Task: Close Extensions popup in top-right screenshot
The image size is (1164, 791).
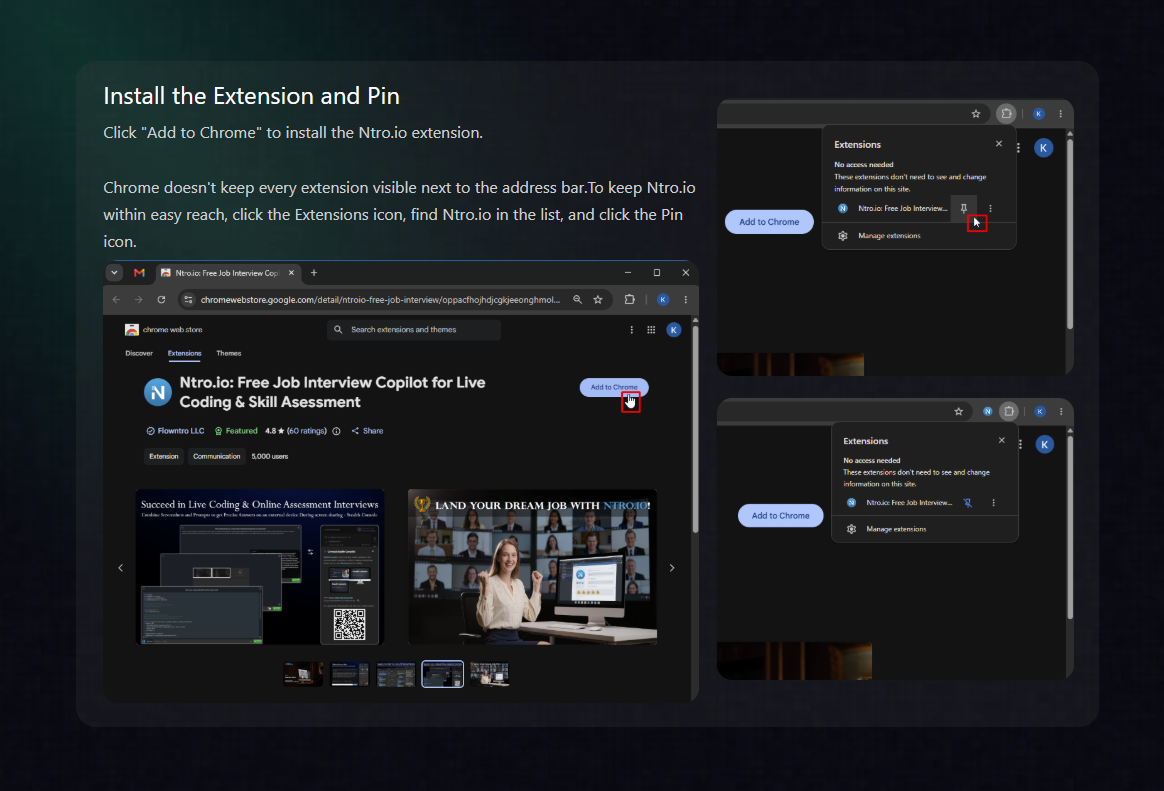Action: (999, 144)
